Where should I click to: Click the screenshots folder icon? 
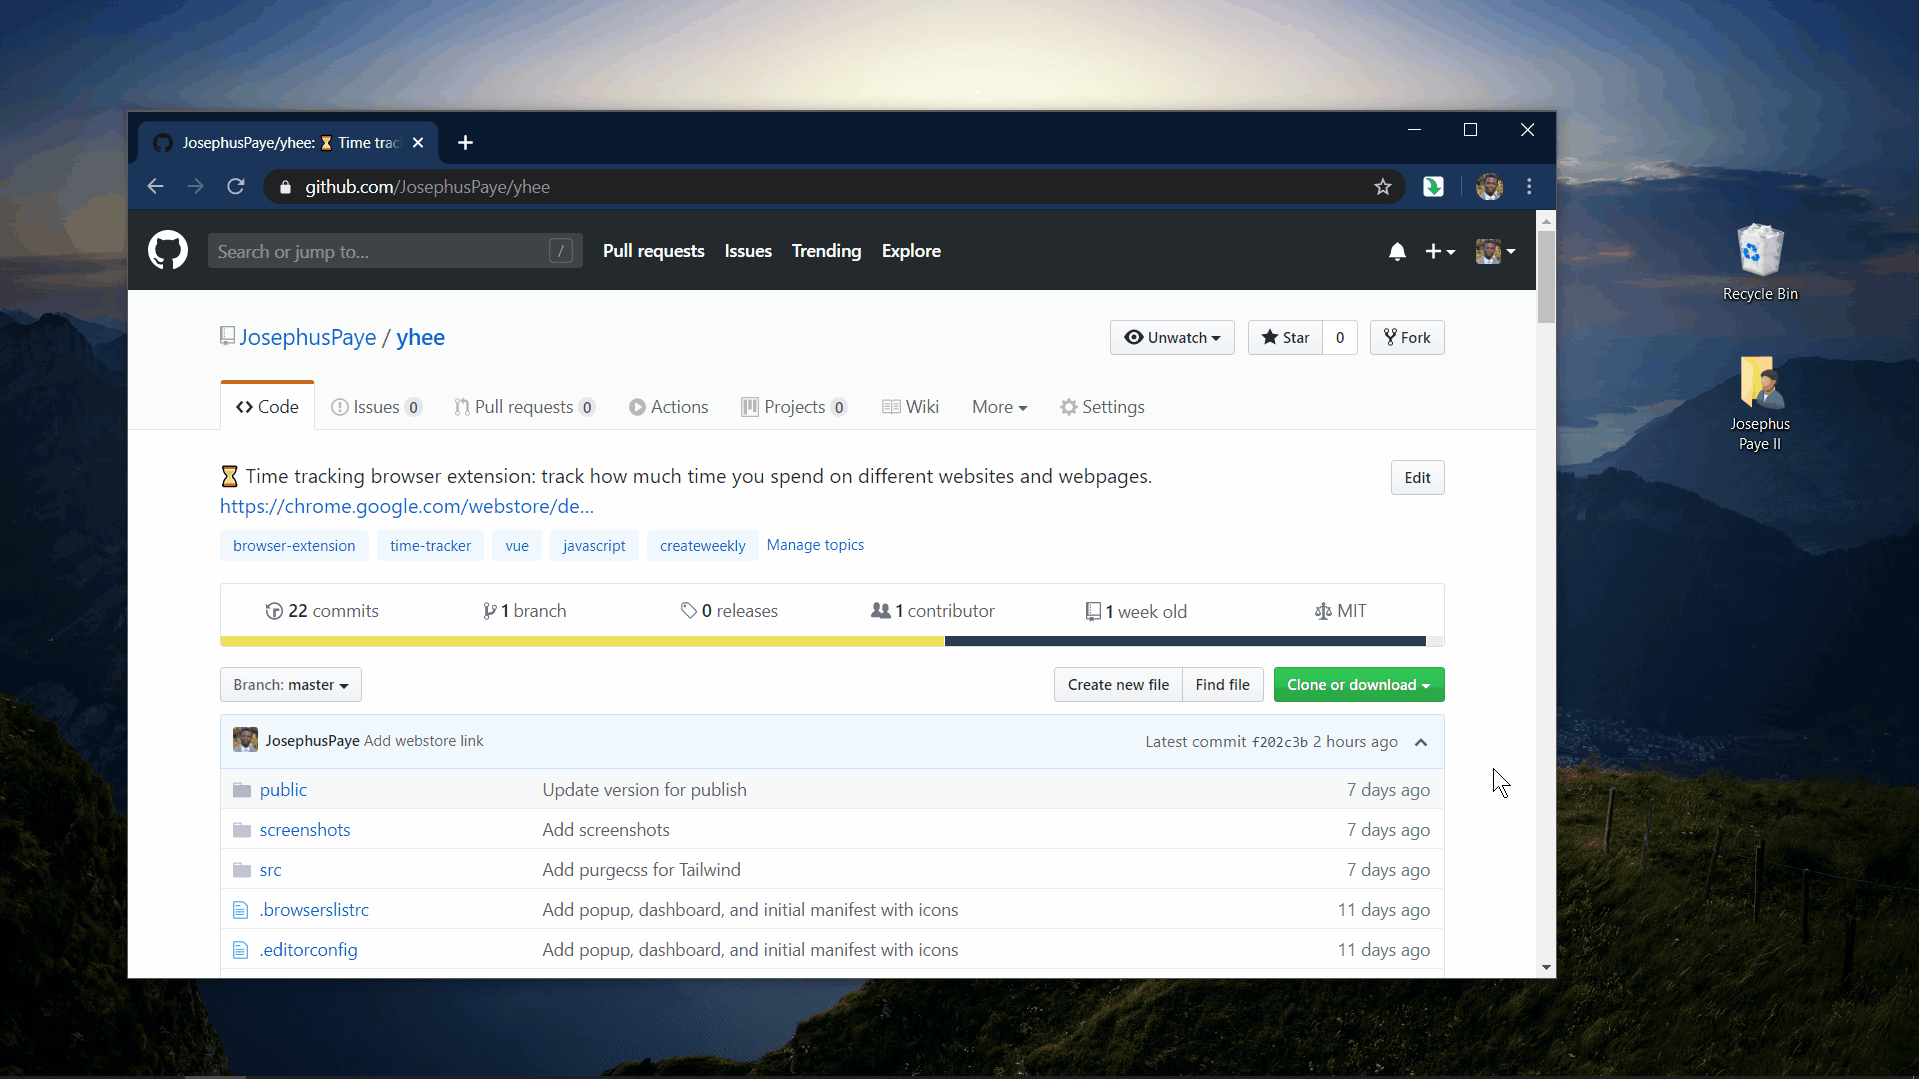[241, 830]
